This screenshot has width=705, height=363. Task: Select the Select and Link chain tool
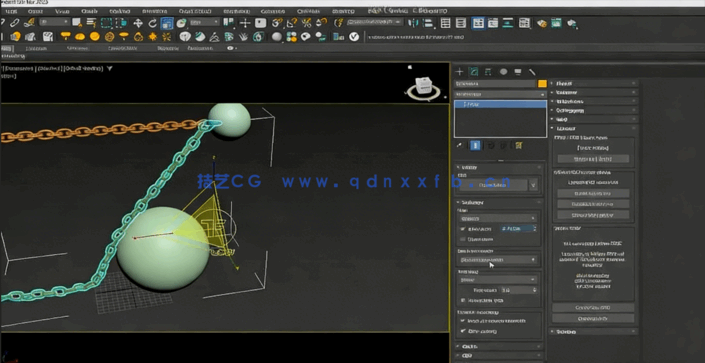pos(14,22)
